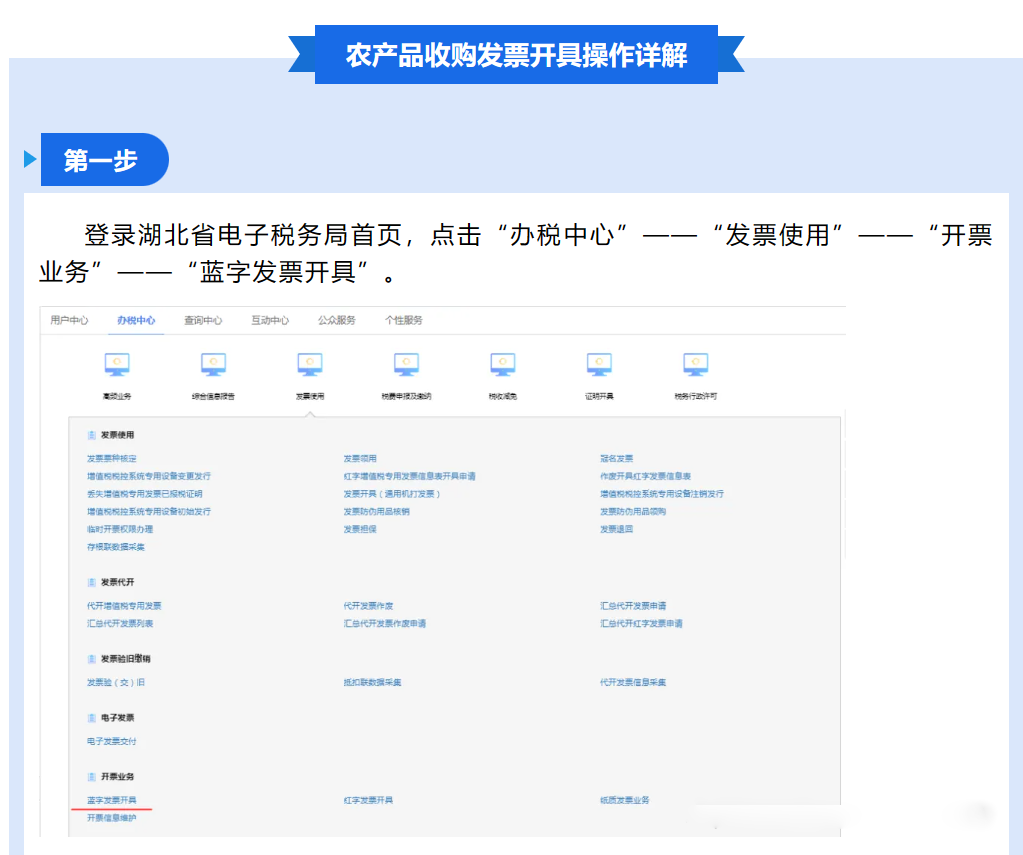Open the 查询中心 tab
The height and width of the screenshot is (855, 1023).
click(x=203, y=320)
